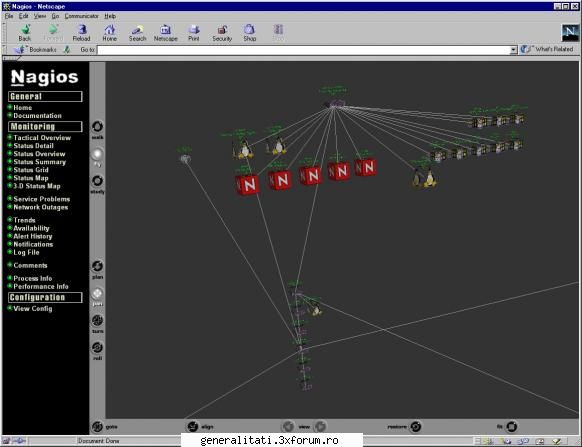
Task: Open the Process Info link
Action: pyautogui.click(x=33, y=279)
